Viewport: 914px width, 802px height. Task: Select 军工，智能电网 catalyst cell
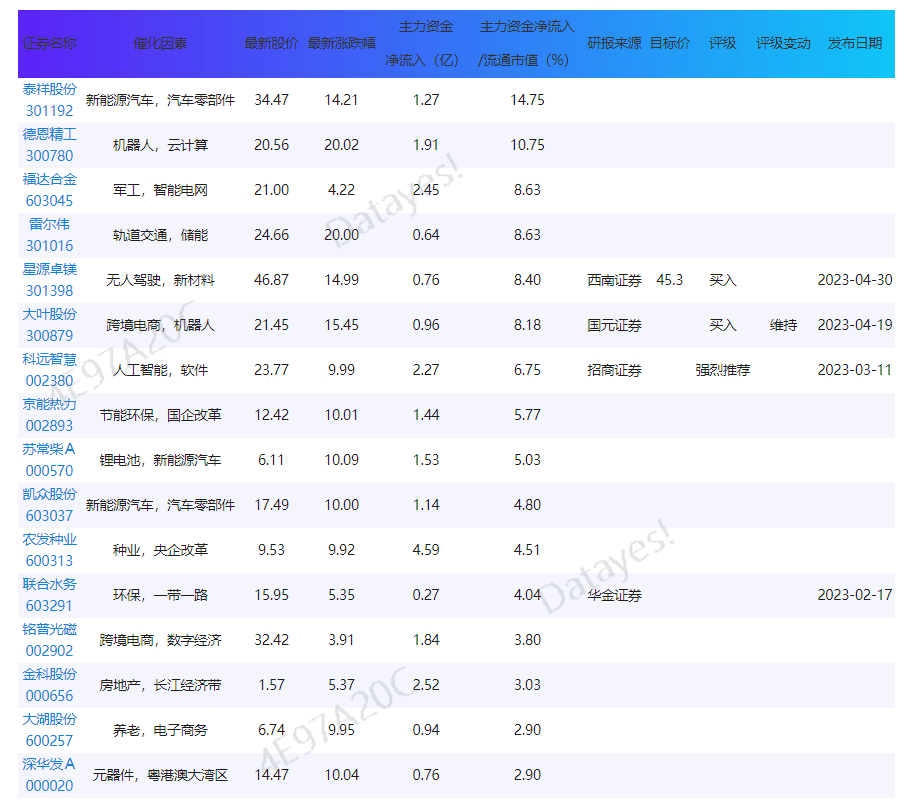pos(160,190)
